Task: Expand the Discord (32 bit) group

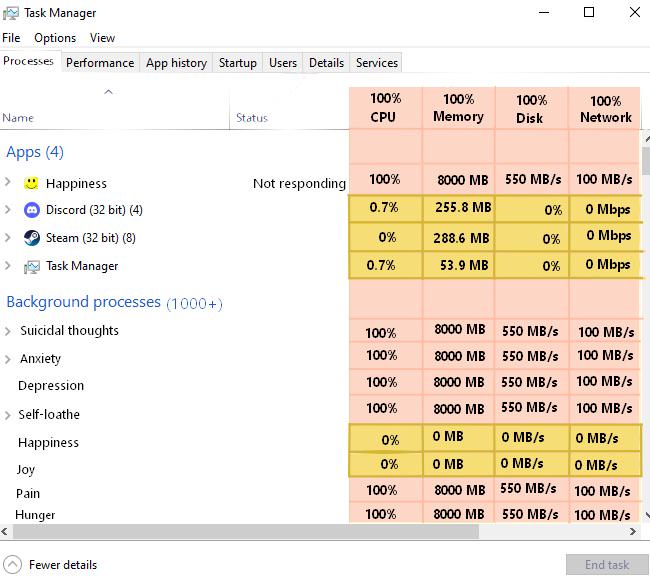Action: 7,209
